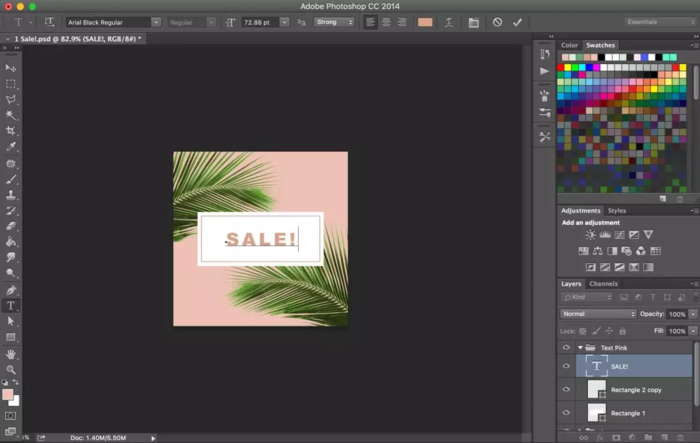Screen dimensions: 700x443
Task: Collapse the Text Pink layer group
Action: 580,347
